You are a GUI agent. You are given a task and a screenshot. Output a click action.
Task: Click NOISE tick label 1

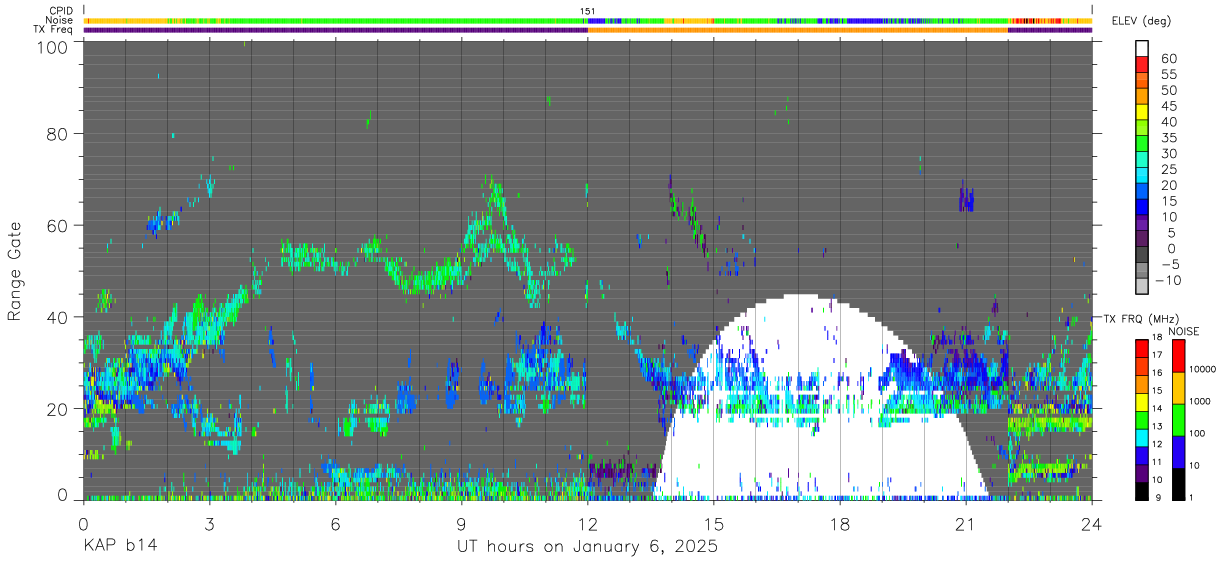coord(1191,498)
